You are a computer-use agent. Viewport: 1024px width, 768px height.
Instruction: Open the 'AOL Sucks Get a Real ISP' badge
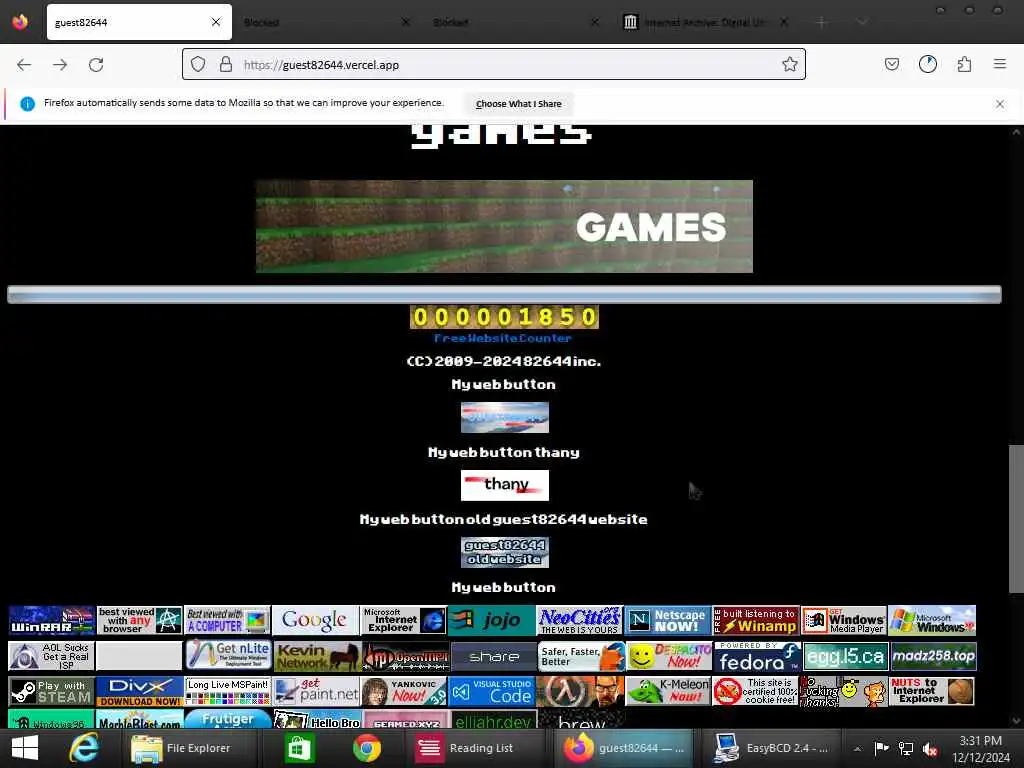(52, 656)
